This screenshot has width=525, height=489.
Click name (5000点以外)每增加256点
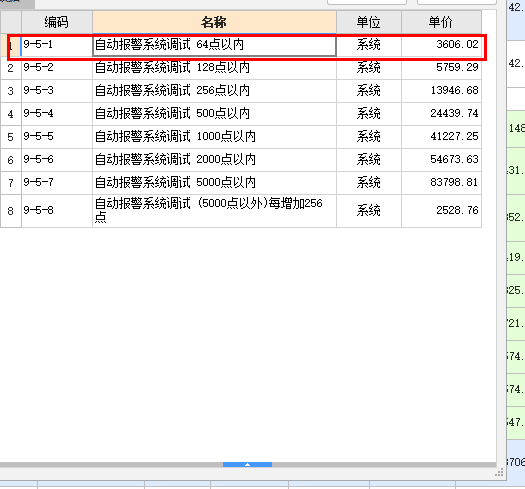click(x=214, y=211)
